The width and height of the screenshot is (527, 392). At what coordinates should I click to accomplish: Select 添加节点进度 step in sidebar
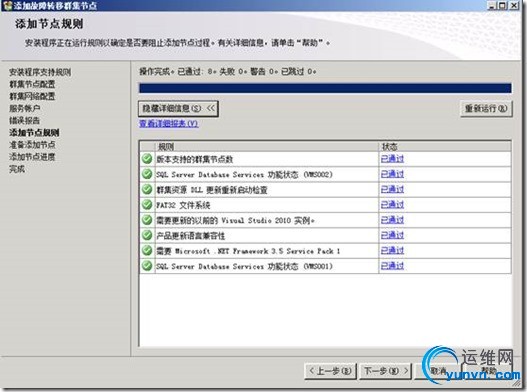click(x=32, y=157)
